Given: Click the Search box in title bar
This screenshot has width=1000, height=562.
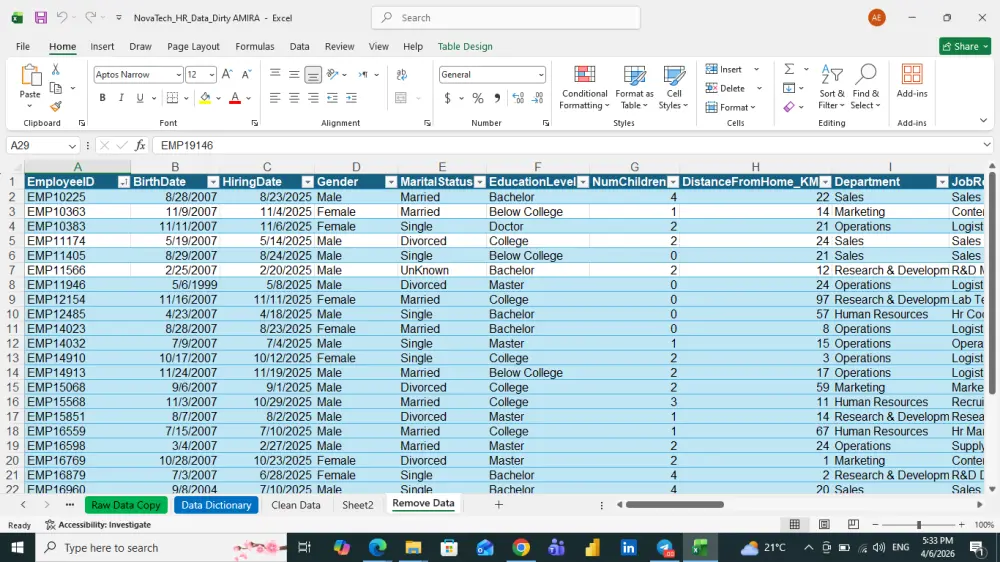Looking at the screenshot, I should pyautogui.click(x=506, y=18).
